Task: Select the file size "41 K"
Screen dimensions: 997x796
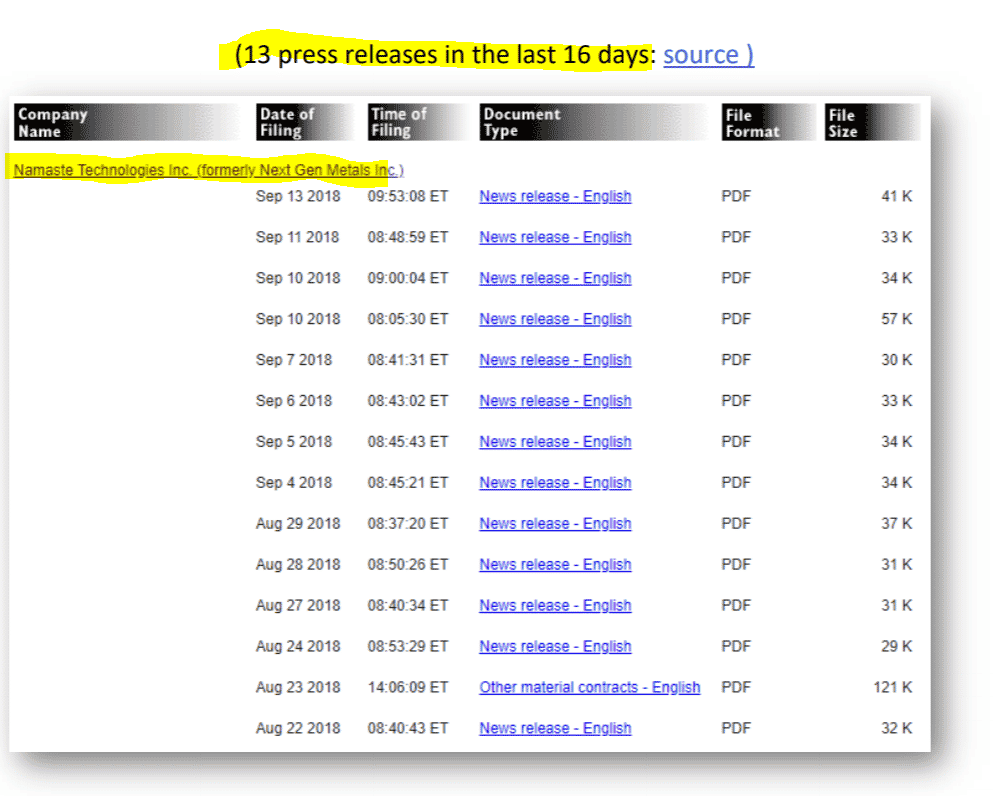Action: point(897,196)
